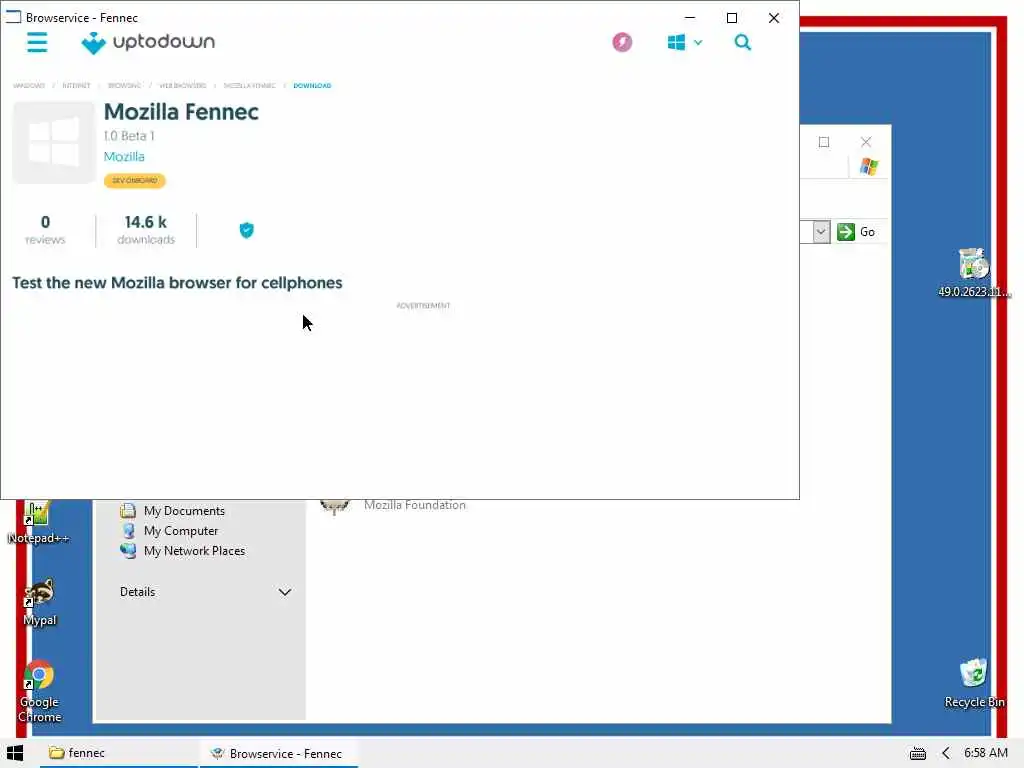Close the background Explorer window
This screenshot has width=1024, height=768.
pyautogui.click(x=866, y=142)
